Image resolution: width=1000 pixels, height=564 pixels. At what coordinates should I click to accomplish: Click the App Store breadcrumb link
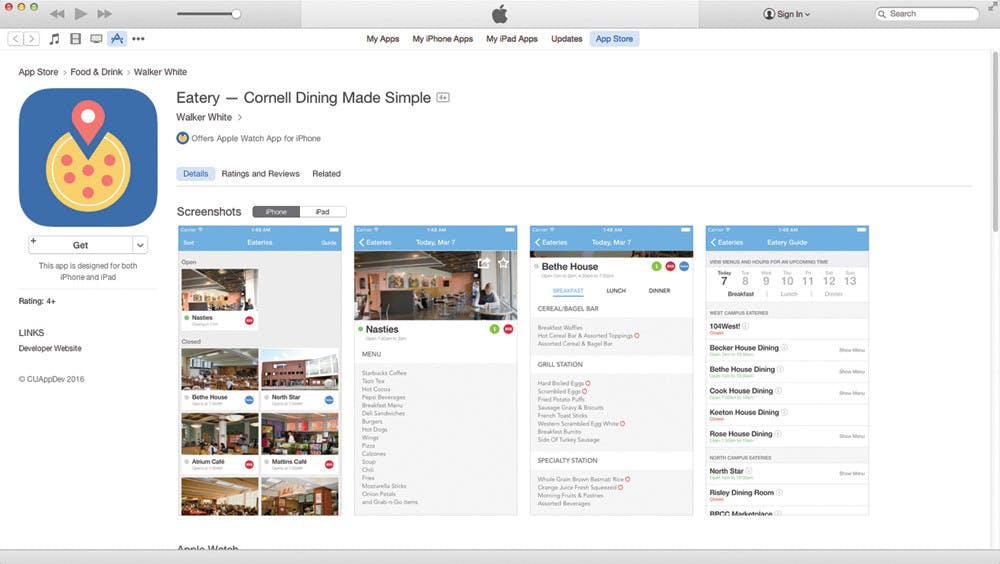pos(38,72)
